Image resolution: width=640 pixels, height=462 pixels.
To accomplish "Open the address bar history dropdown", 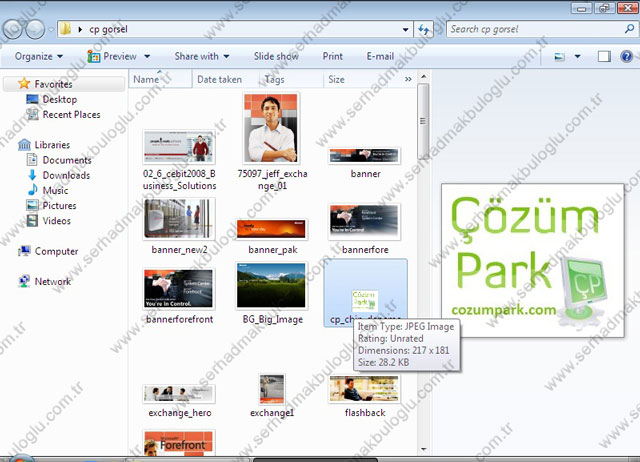I will click(405, 29).
